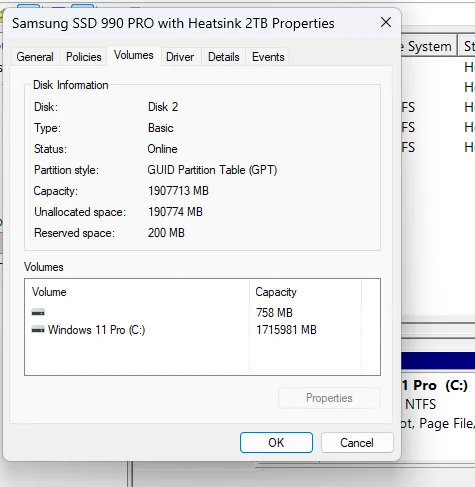Viewport: 475px width, 487px height.
Task: Click the Reserved space label
Action: (74, 233)
